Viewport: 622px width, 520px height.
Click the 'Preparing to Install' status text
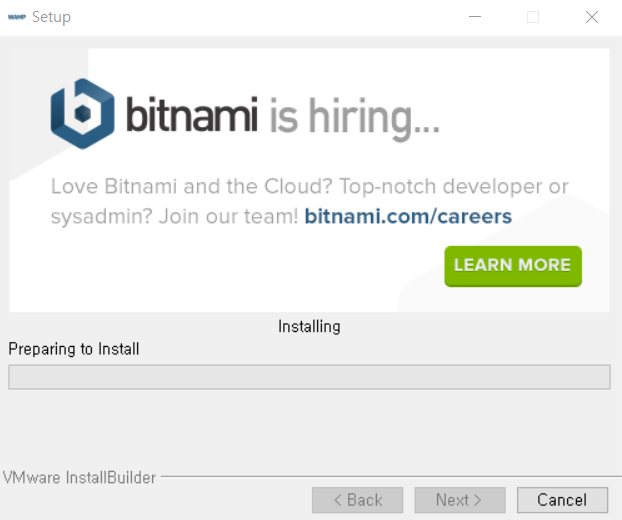point(74,349)
